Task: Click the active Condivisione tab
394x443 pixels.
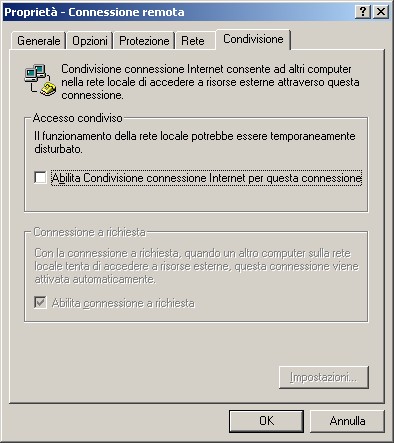Action: [253, 39]
